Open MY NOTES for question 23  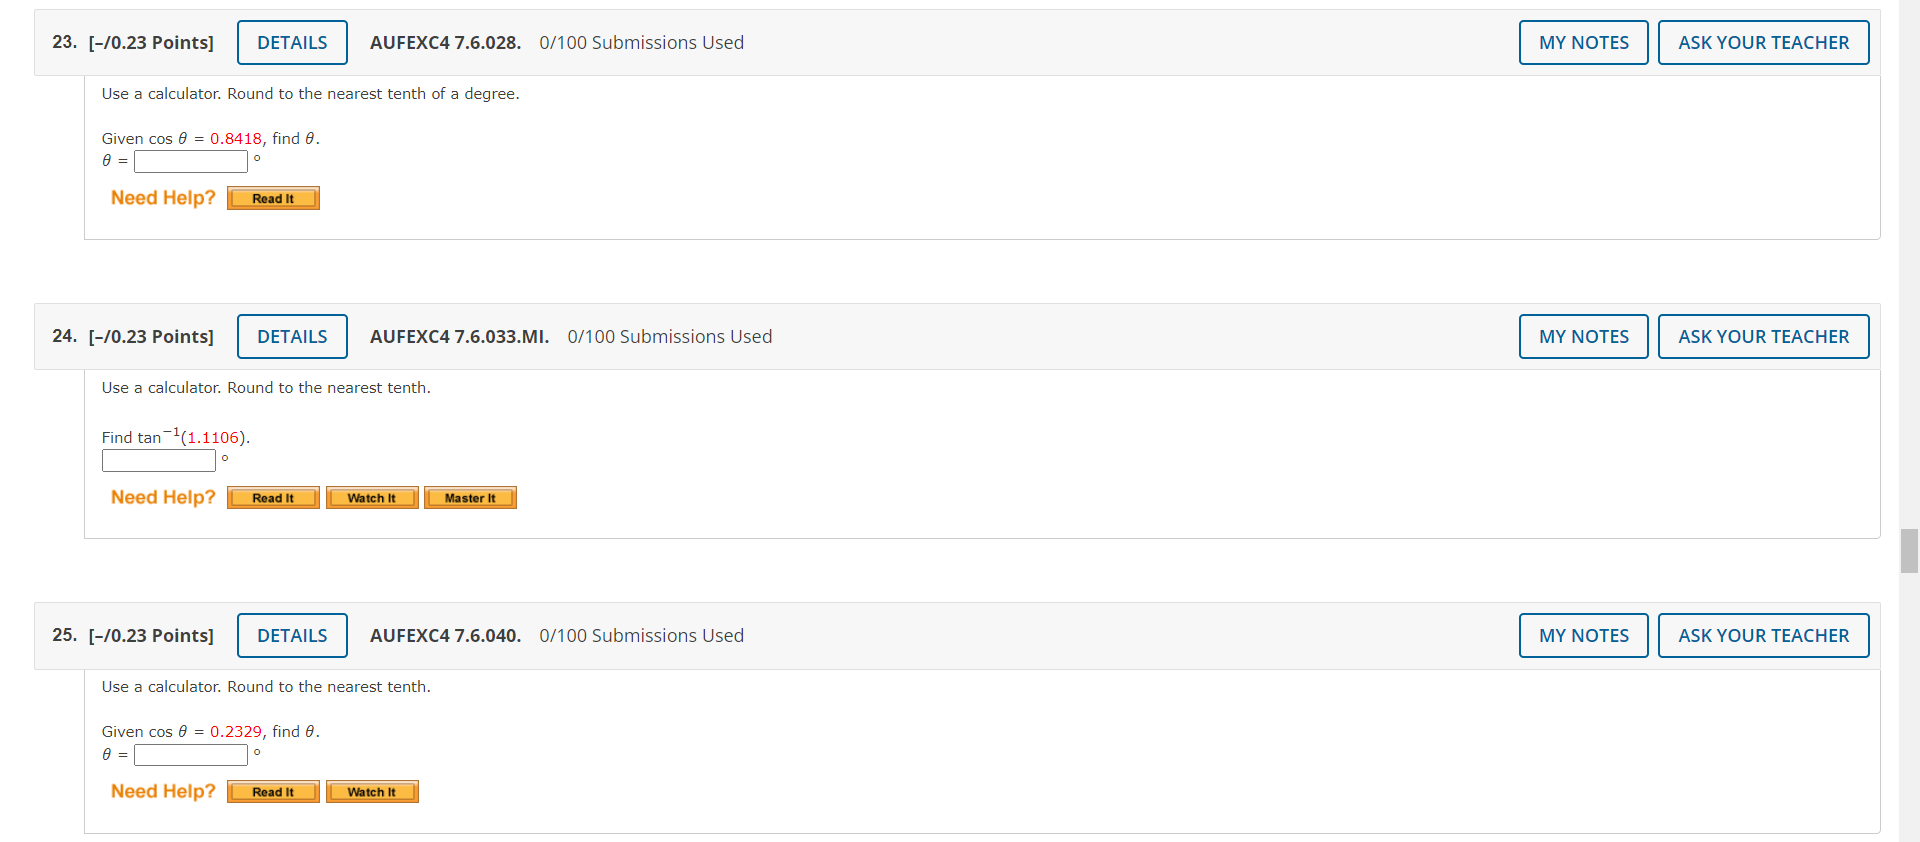point(1583,42)
